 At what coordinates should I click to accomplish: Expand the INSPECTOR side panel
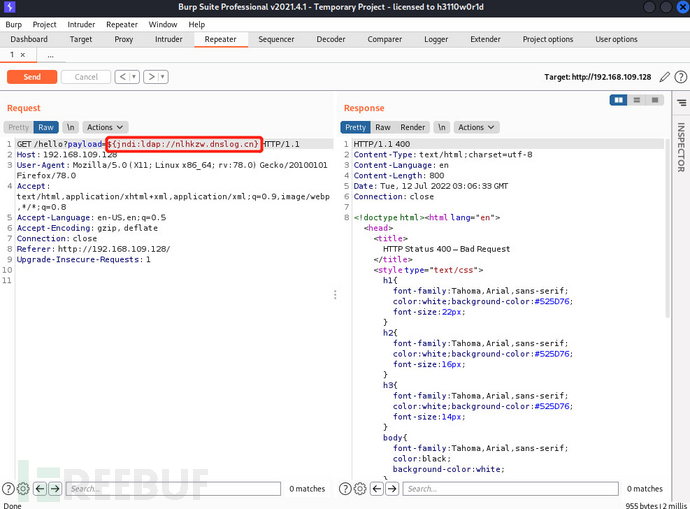coord(681,147)
